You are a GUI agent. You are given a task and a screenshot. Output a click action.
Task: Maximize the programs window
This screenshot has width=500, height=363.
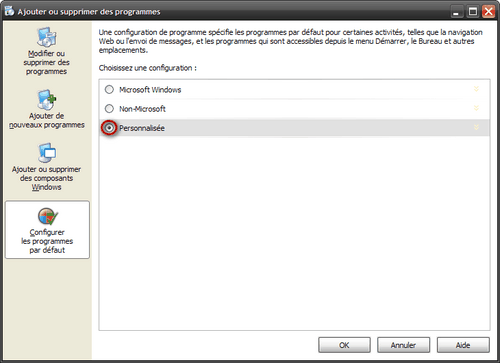coord(473,12)
